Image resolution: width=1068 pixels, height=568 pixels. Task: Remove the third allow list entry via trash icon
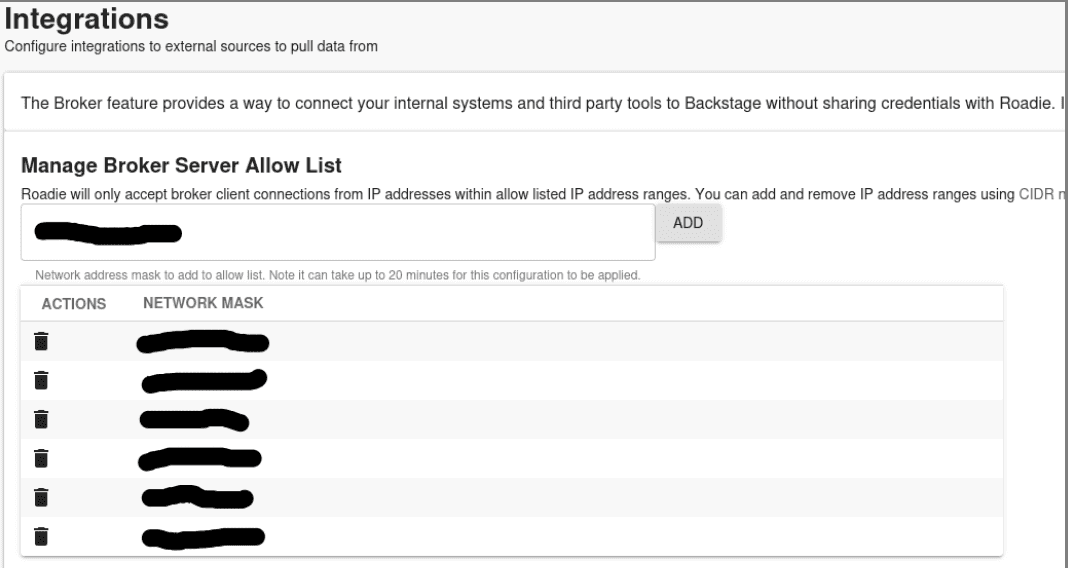coord(42,419)
